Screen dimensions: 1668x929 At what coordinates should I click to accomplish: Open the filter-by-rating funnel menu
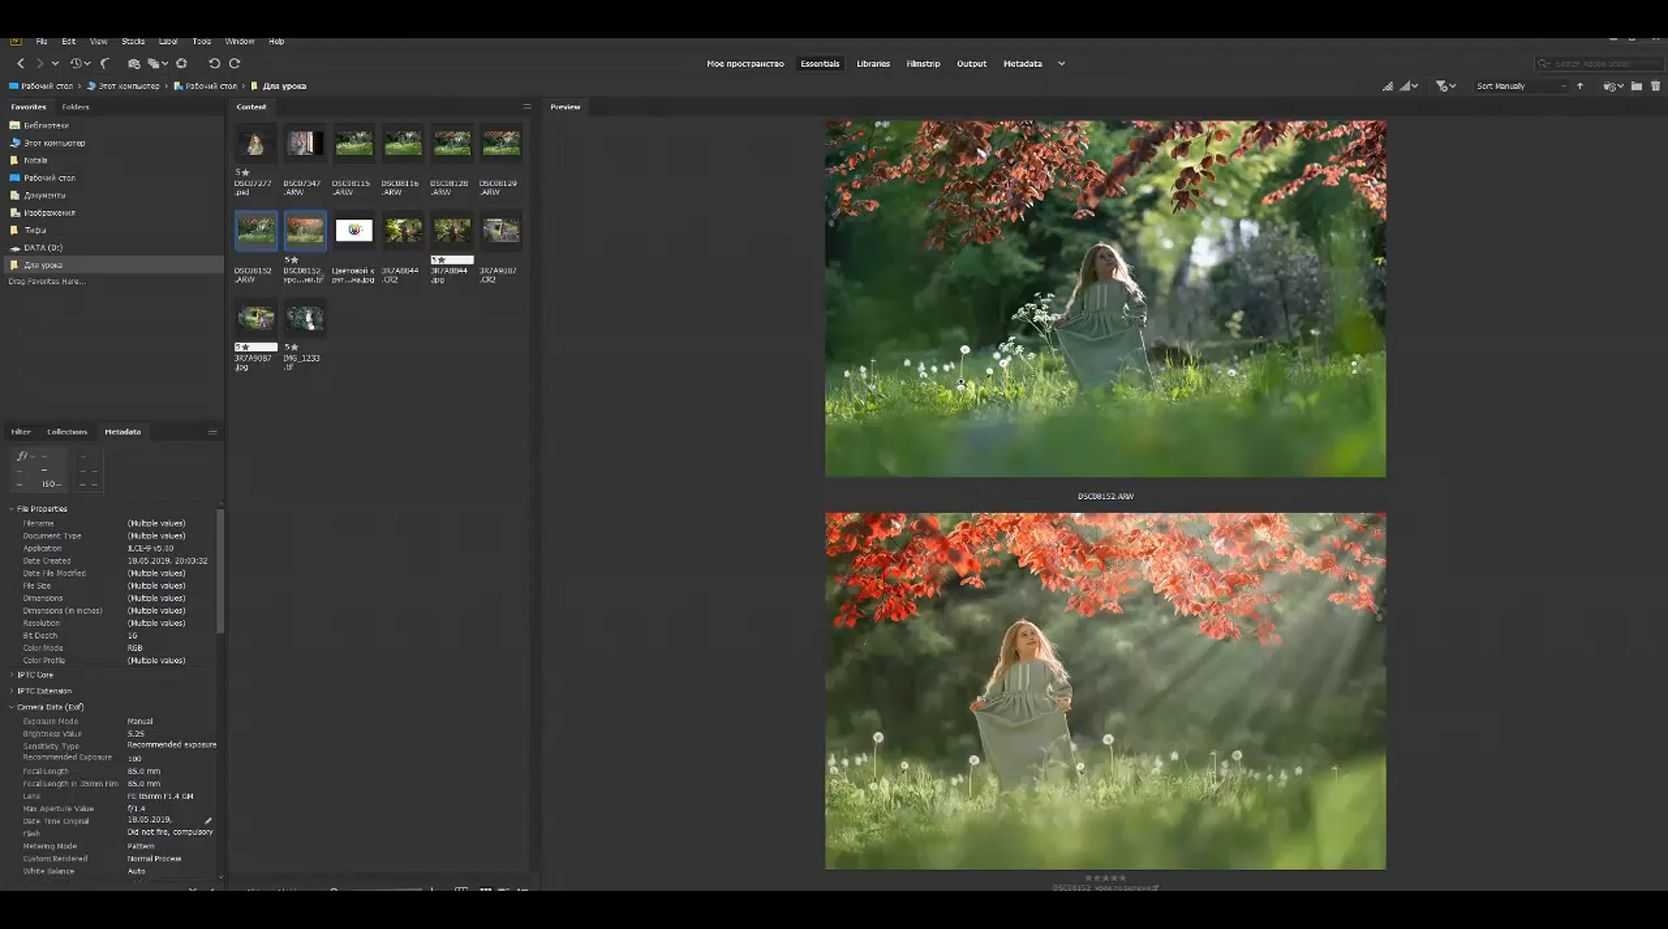tap(1445, 86)
